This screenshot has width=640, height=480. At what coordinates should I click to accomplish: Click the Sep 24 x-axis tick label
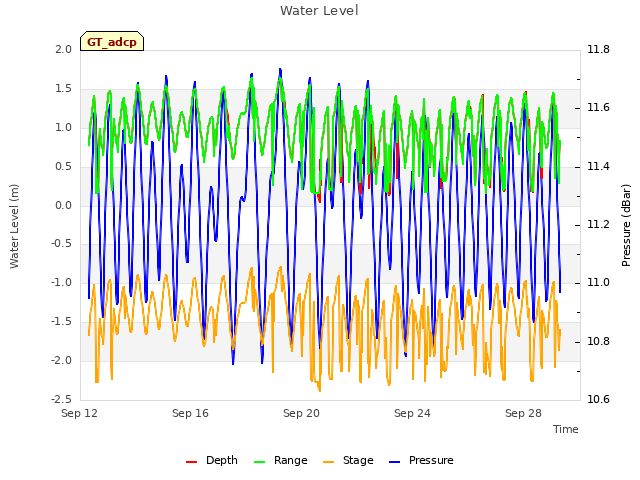[x=412, y=413]
